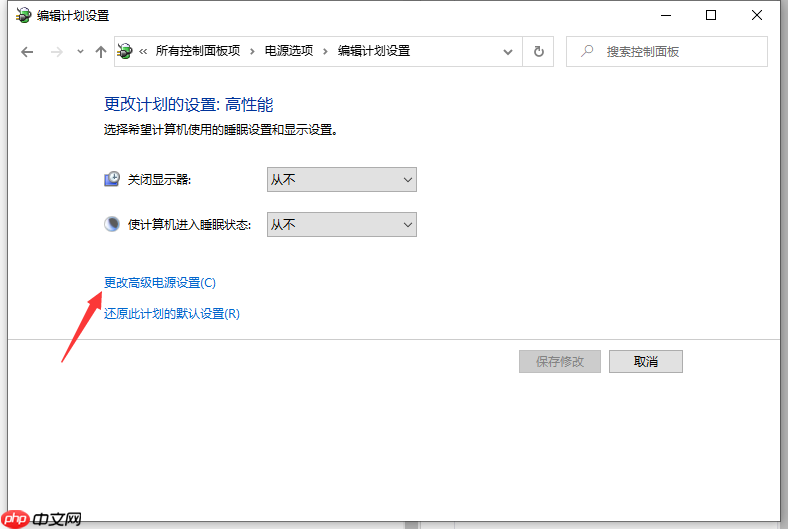Screen dimensions: 788x529
Task: Open the 使计算机进入睡眠状态 dropdown
Action: [x=342, y=224]
